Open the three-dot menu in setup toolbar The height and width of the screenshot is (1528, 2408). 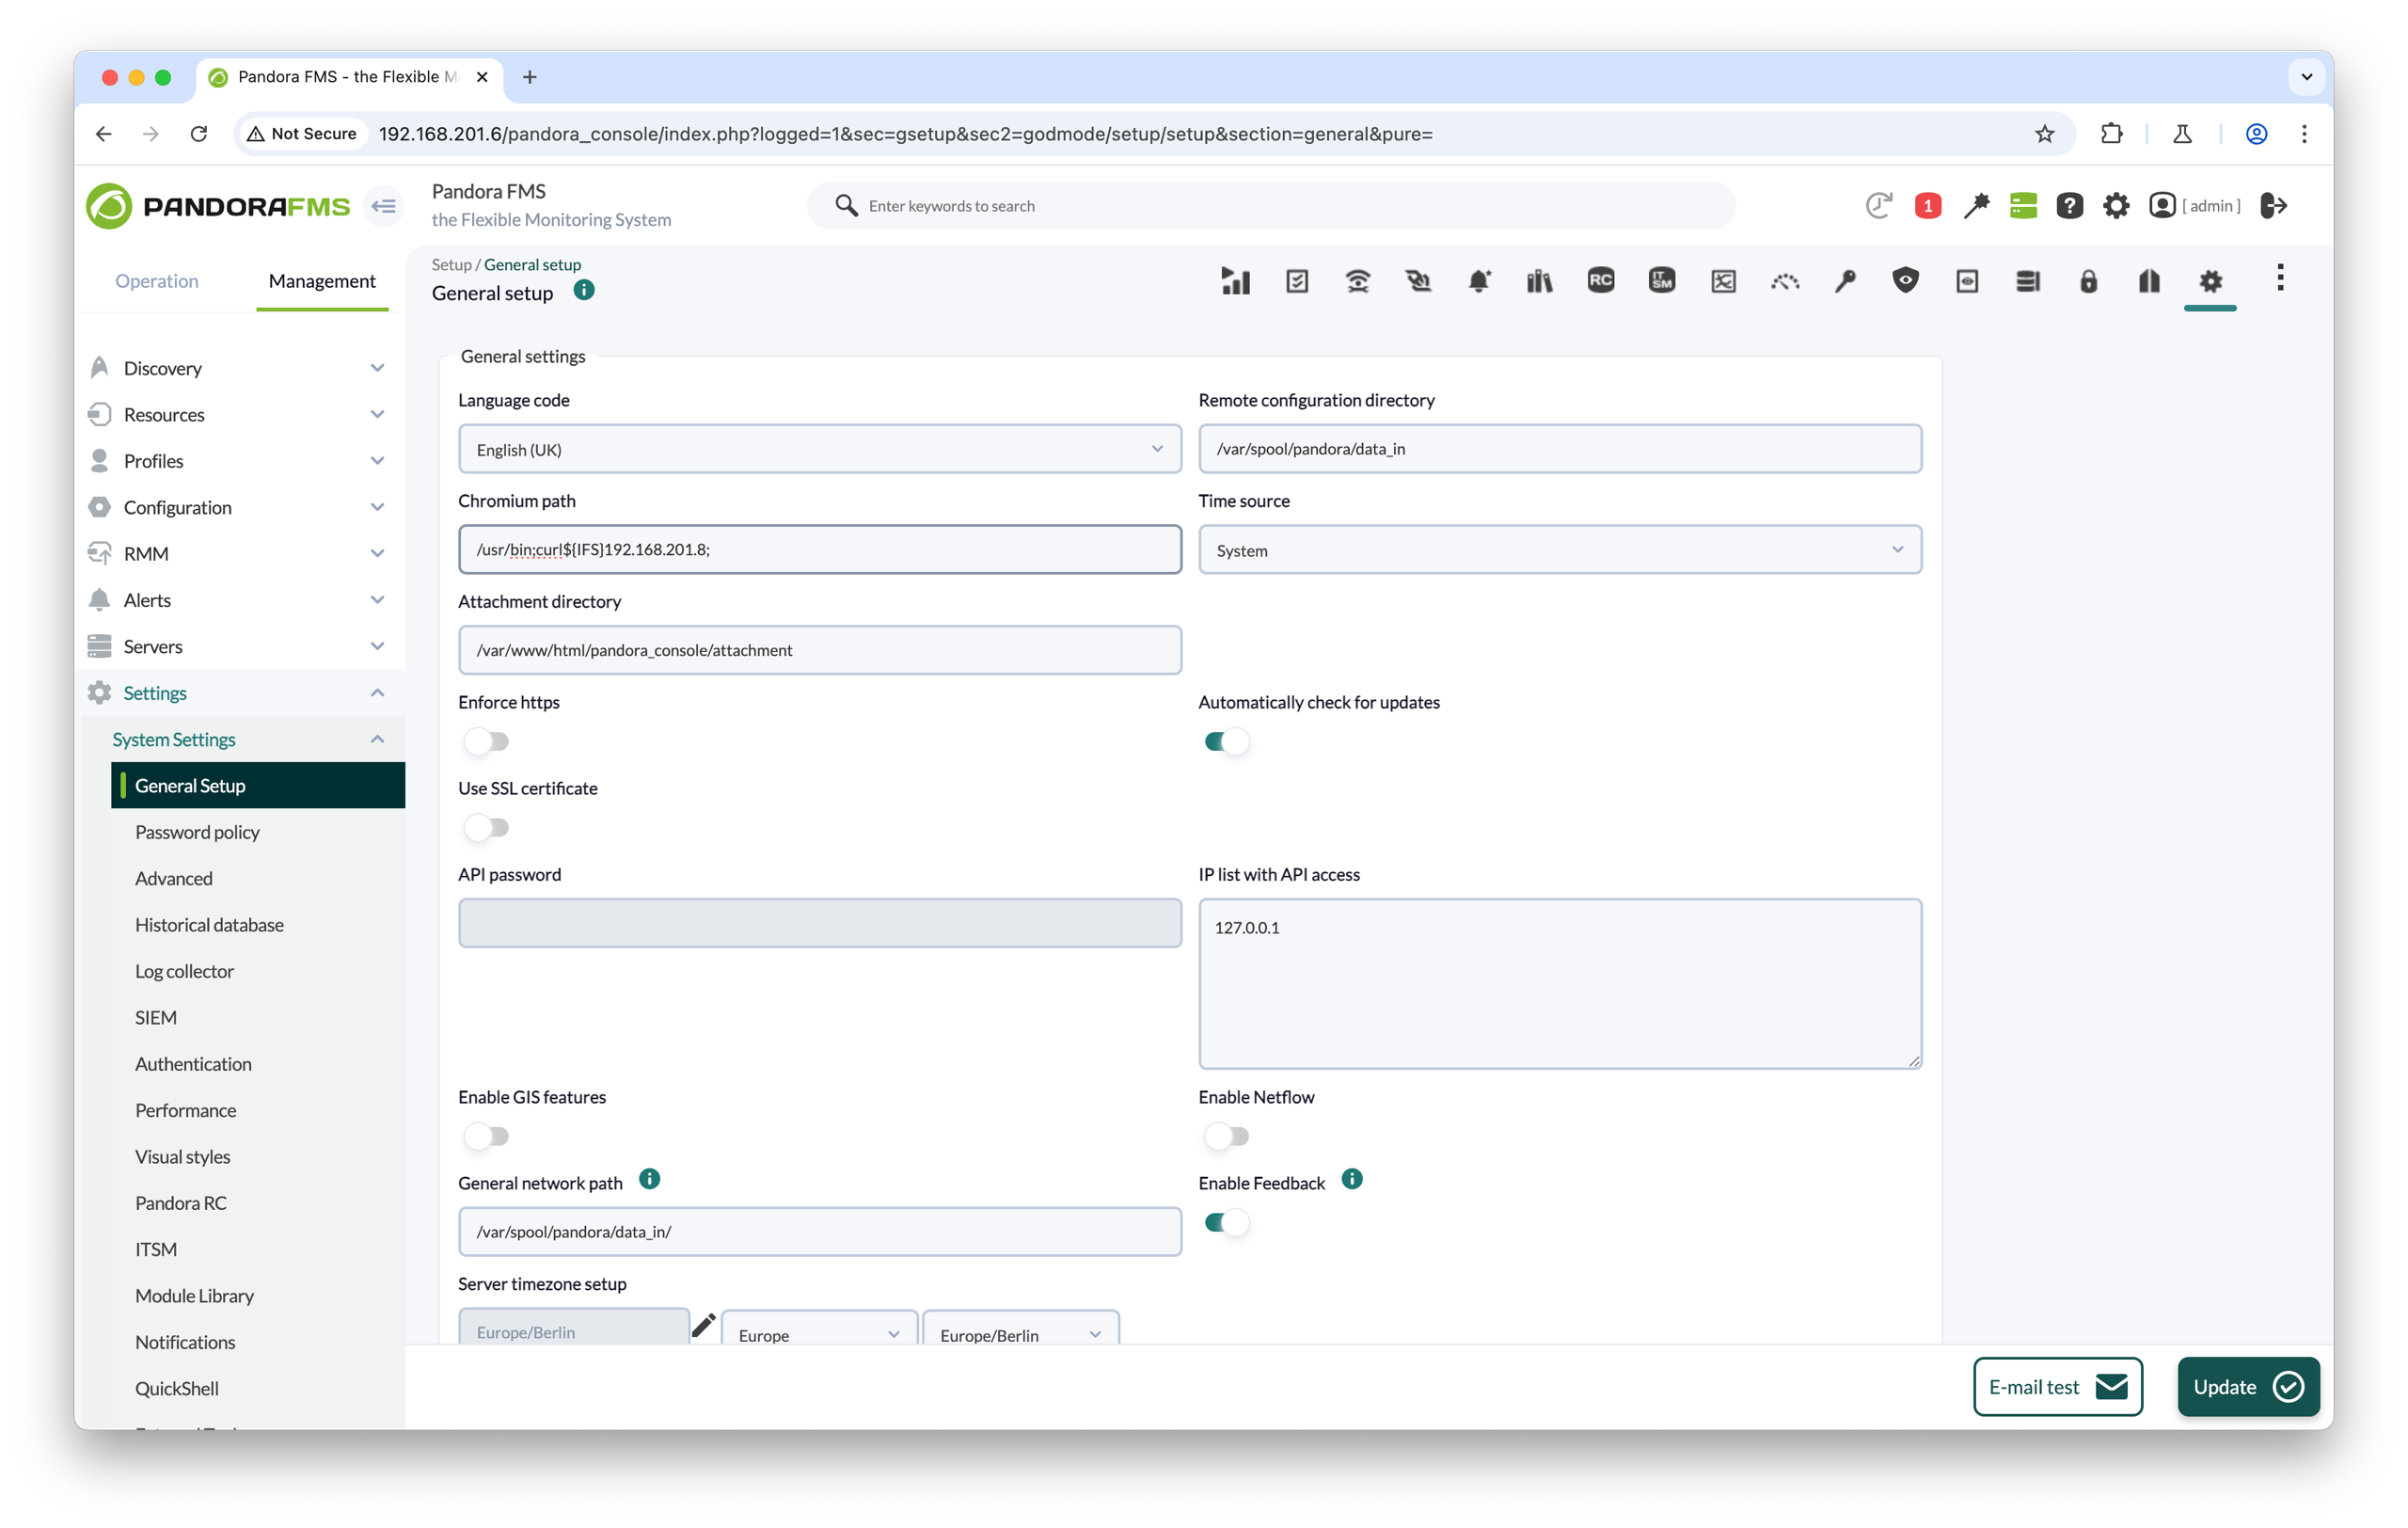[x=2280, y=278]
